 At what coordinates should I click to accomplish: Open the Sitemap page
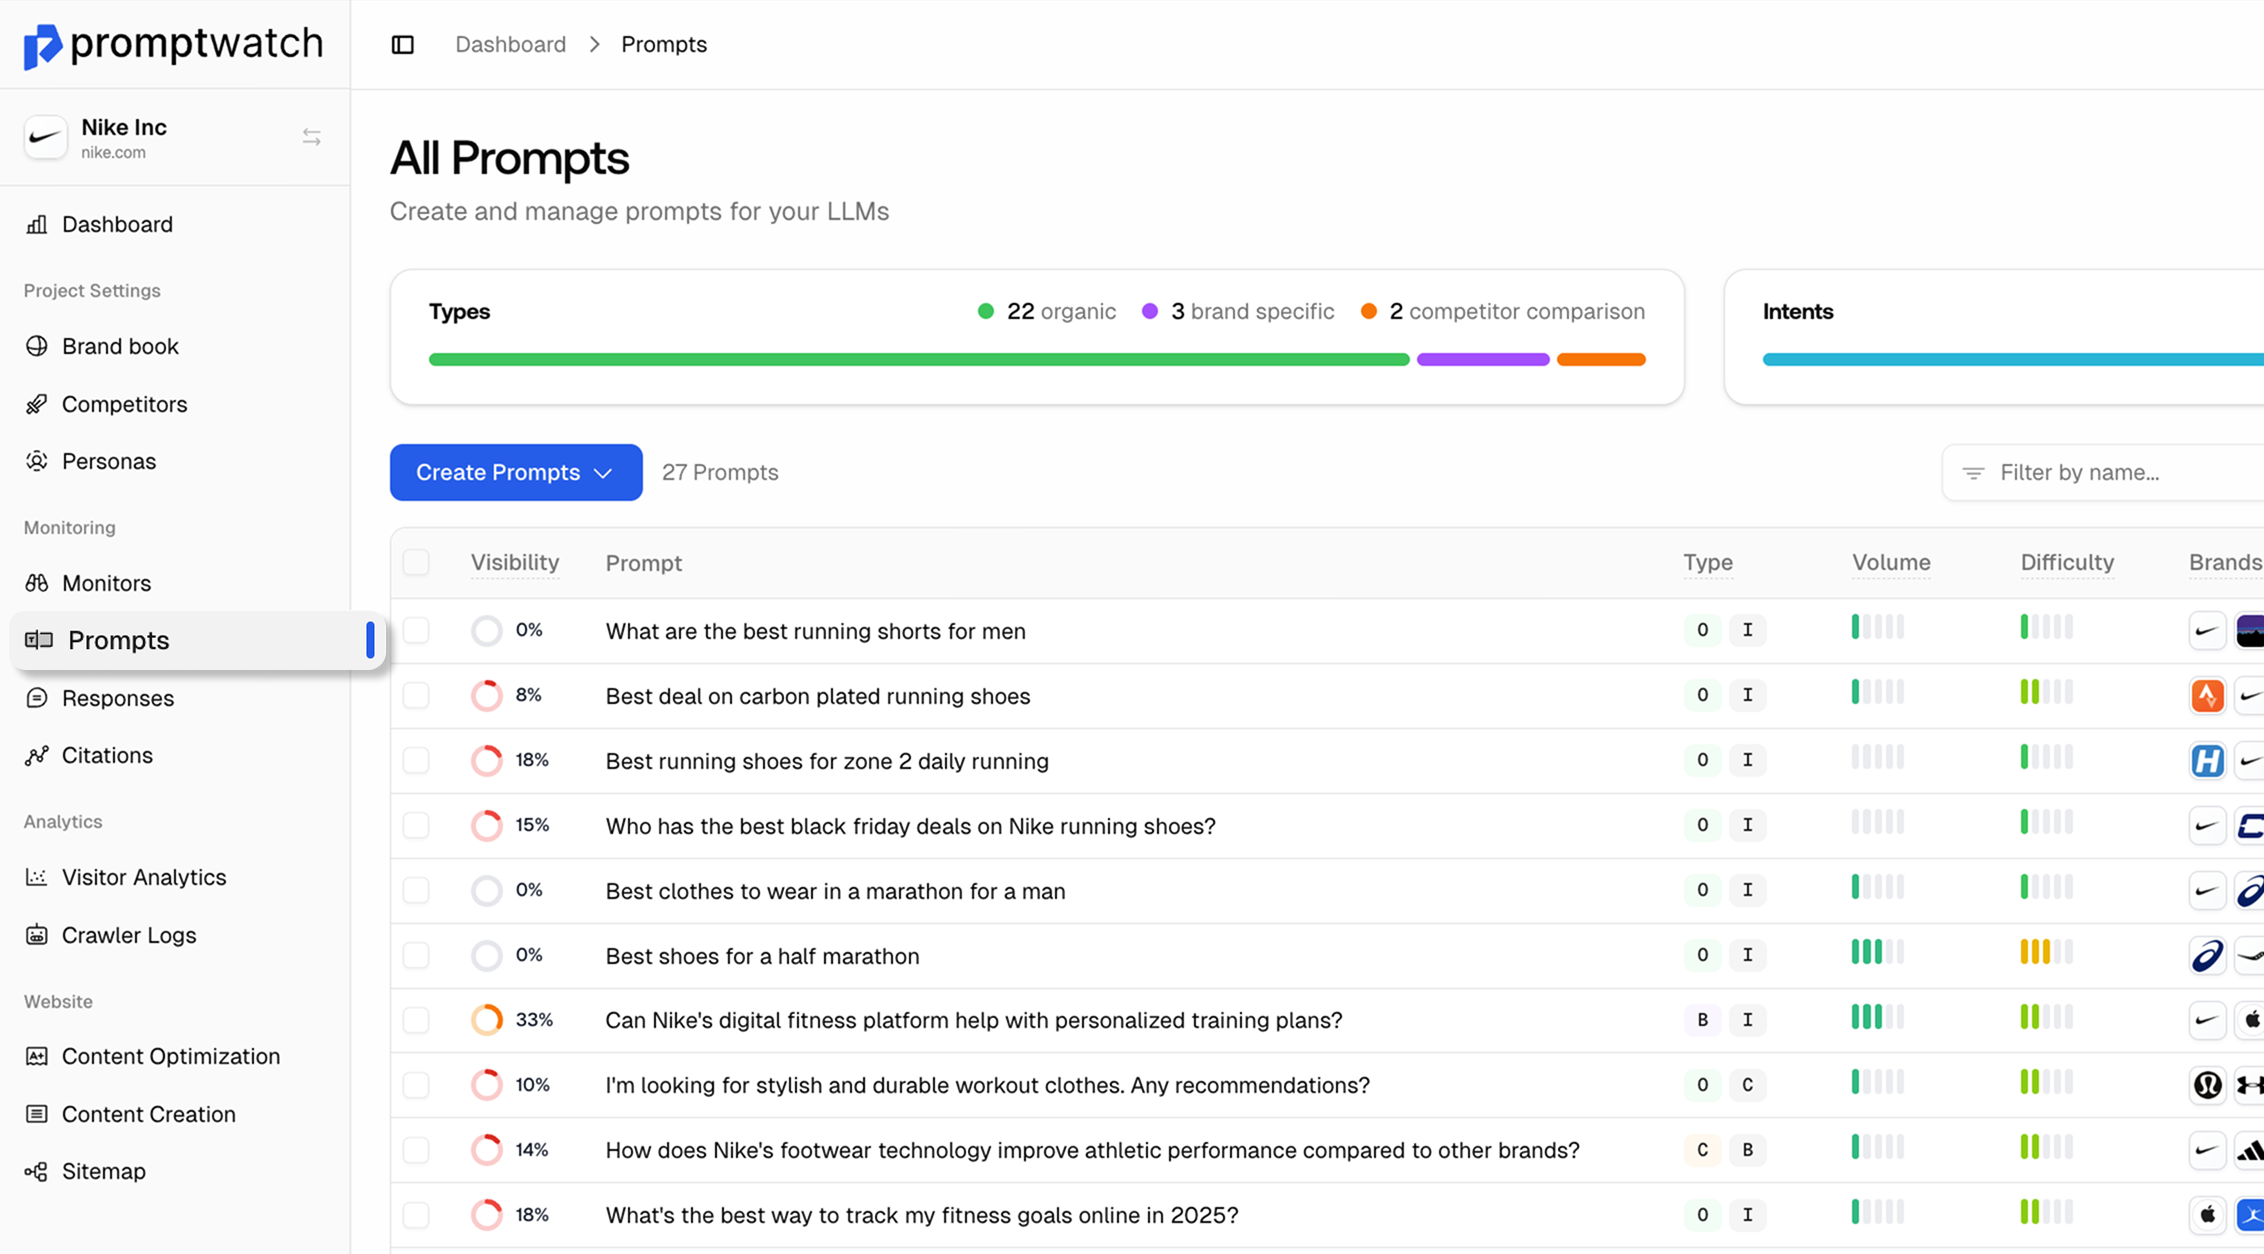point(103,1171)
